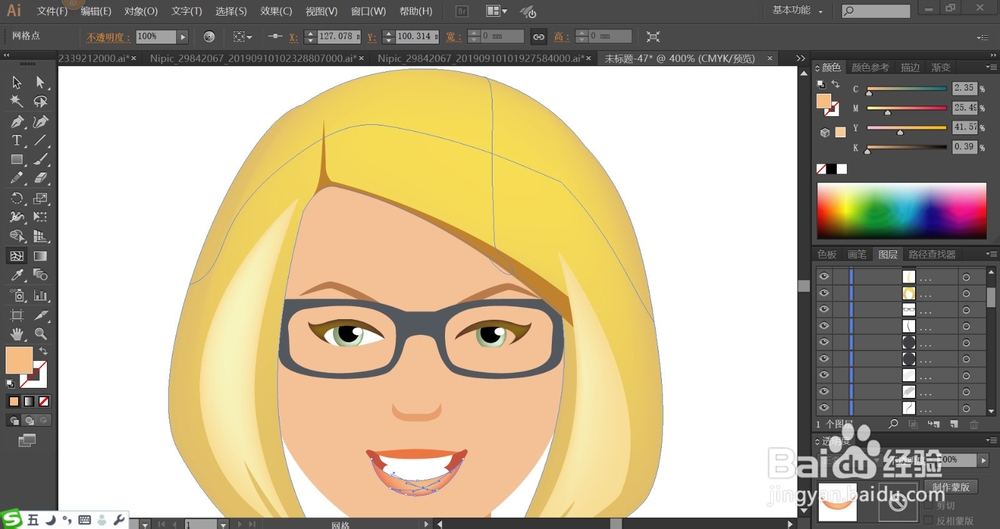The image size is (1000, 529).
Task: Click the 制作蒙版 button
Action: coord(951,487)
